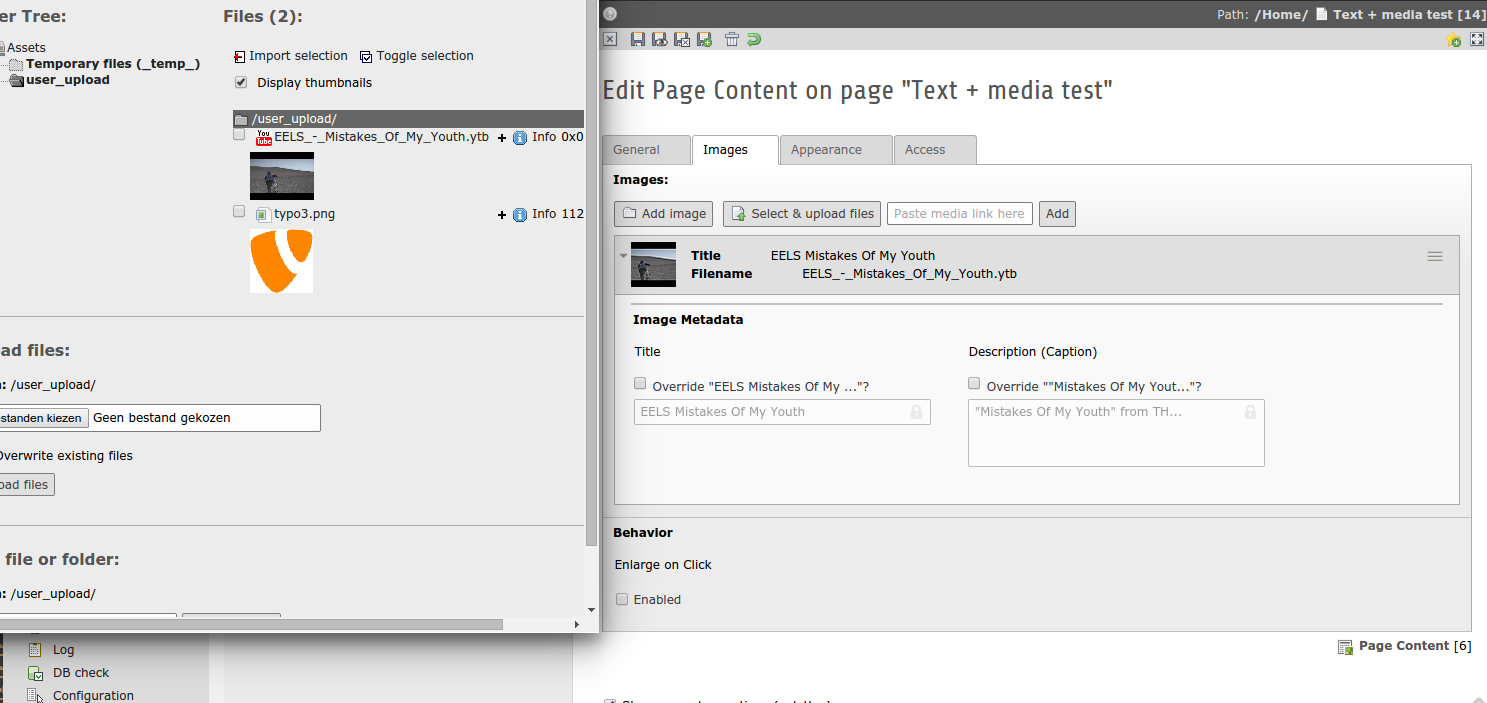Click the Add image button
This screenshot has width=1487, height=703.
[x=664, y=214]
